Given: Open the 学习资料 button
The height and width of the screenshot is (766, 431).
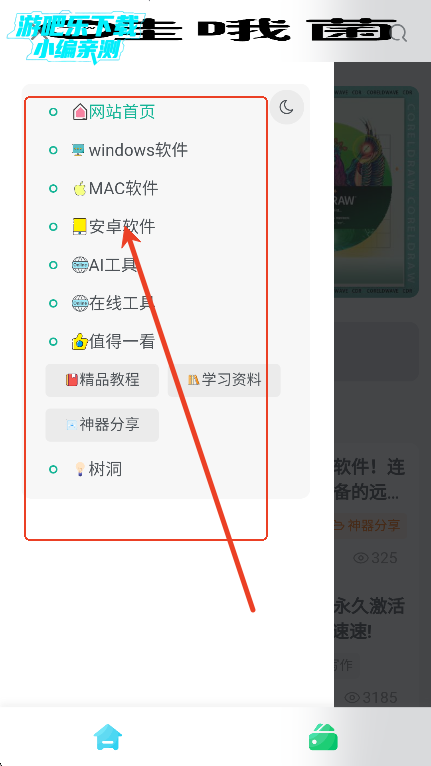Looking at the screenshot, I should (x=224, y=380).
